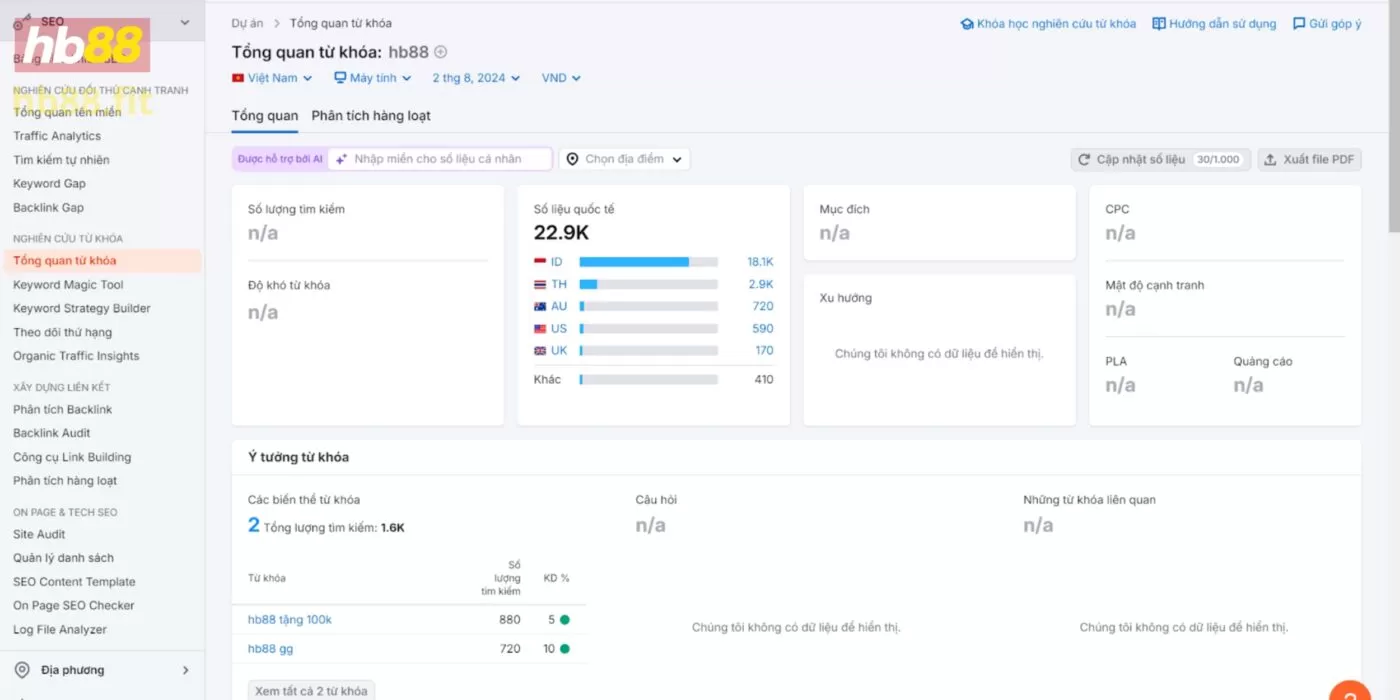Click the location pin icon in Chọn địa điểm
Screen dimensions: 1400x700
coord(573,159)
